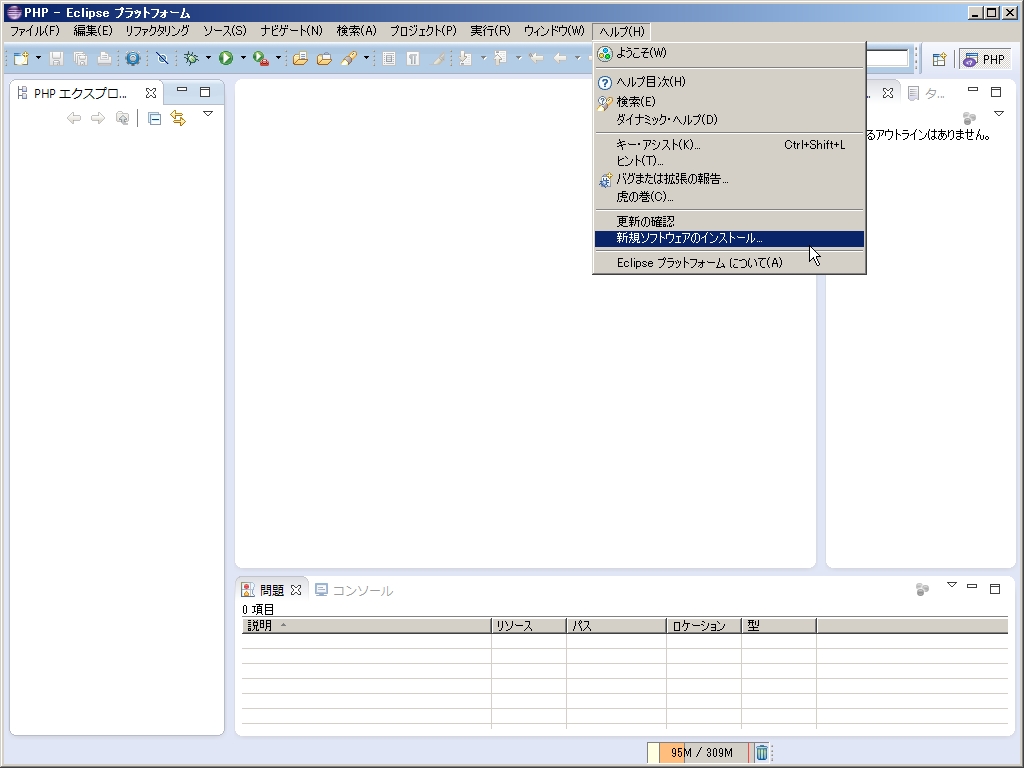1024x768 pixels.
Task: Click the New file wizard icon
Action: [x=22, y=59]
